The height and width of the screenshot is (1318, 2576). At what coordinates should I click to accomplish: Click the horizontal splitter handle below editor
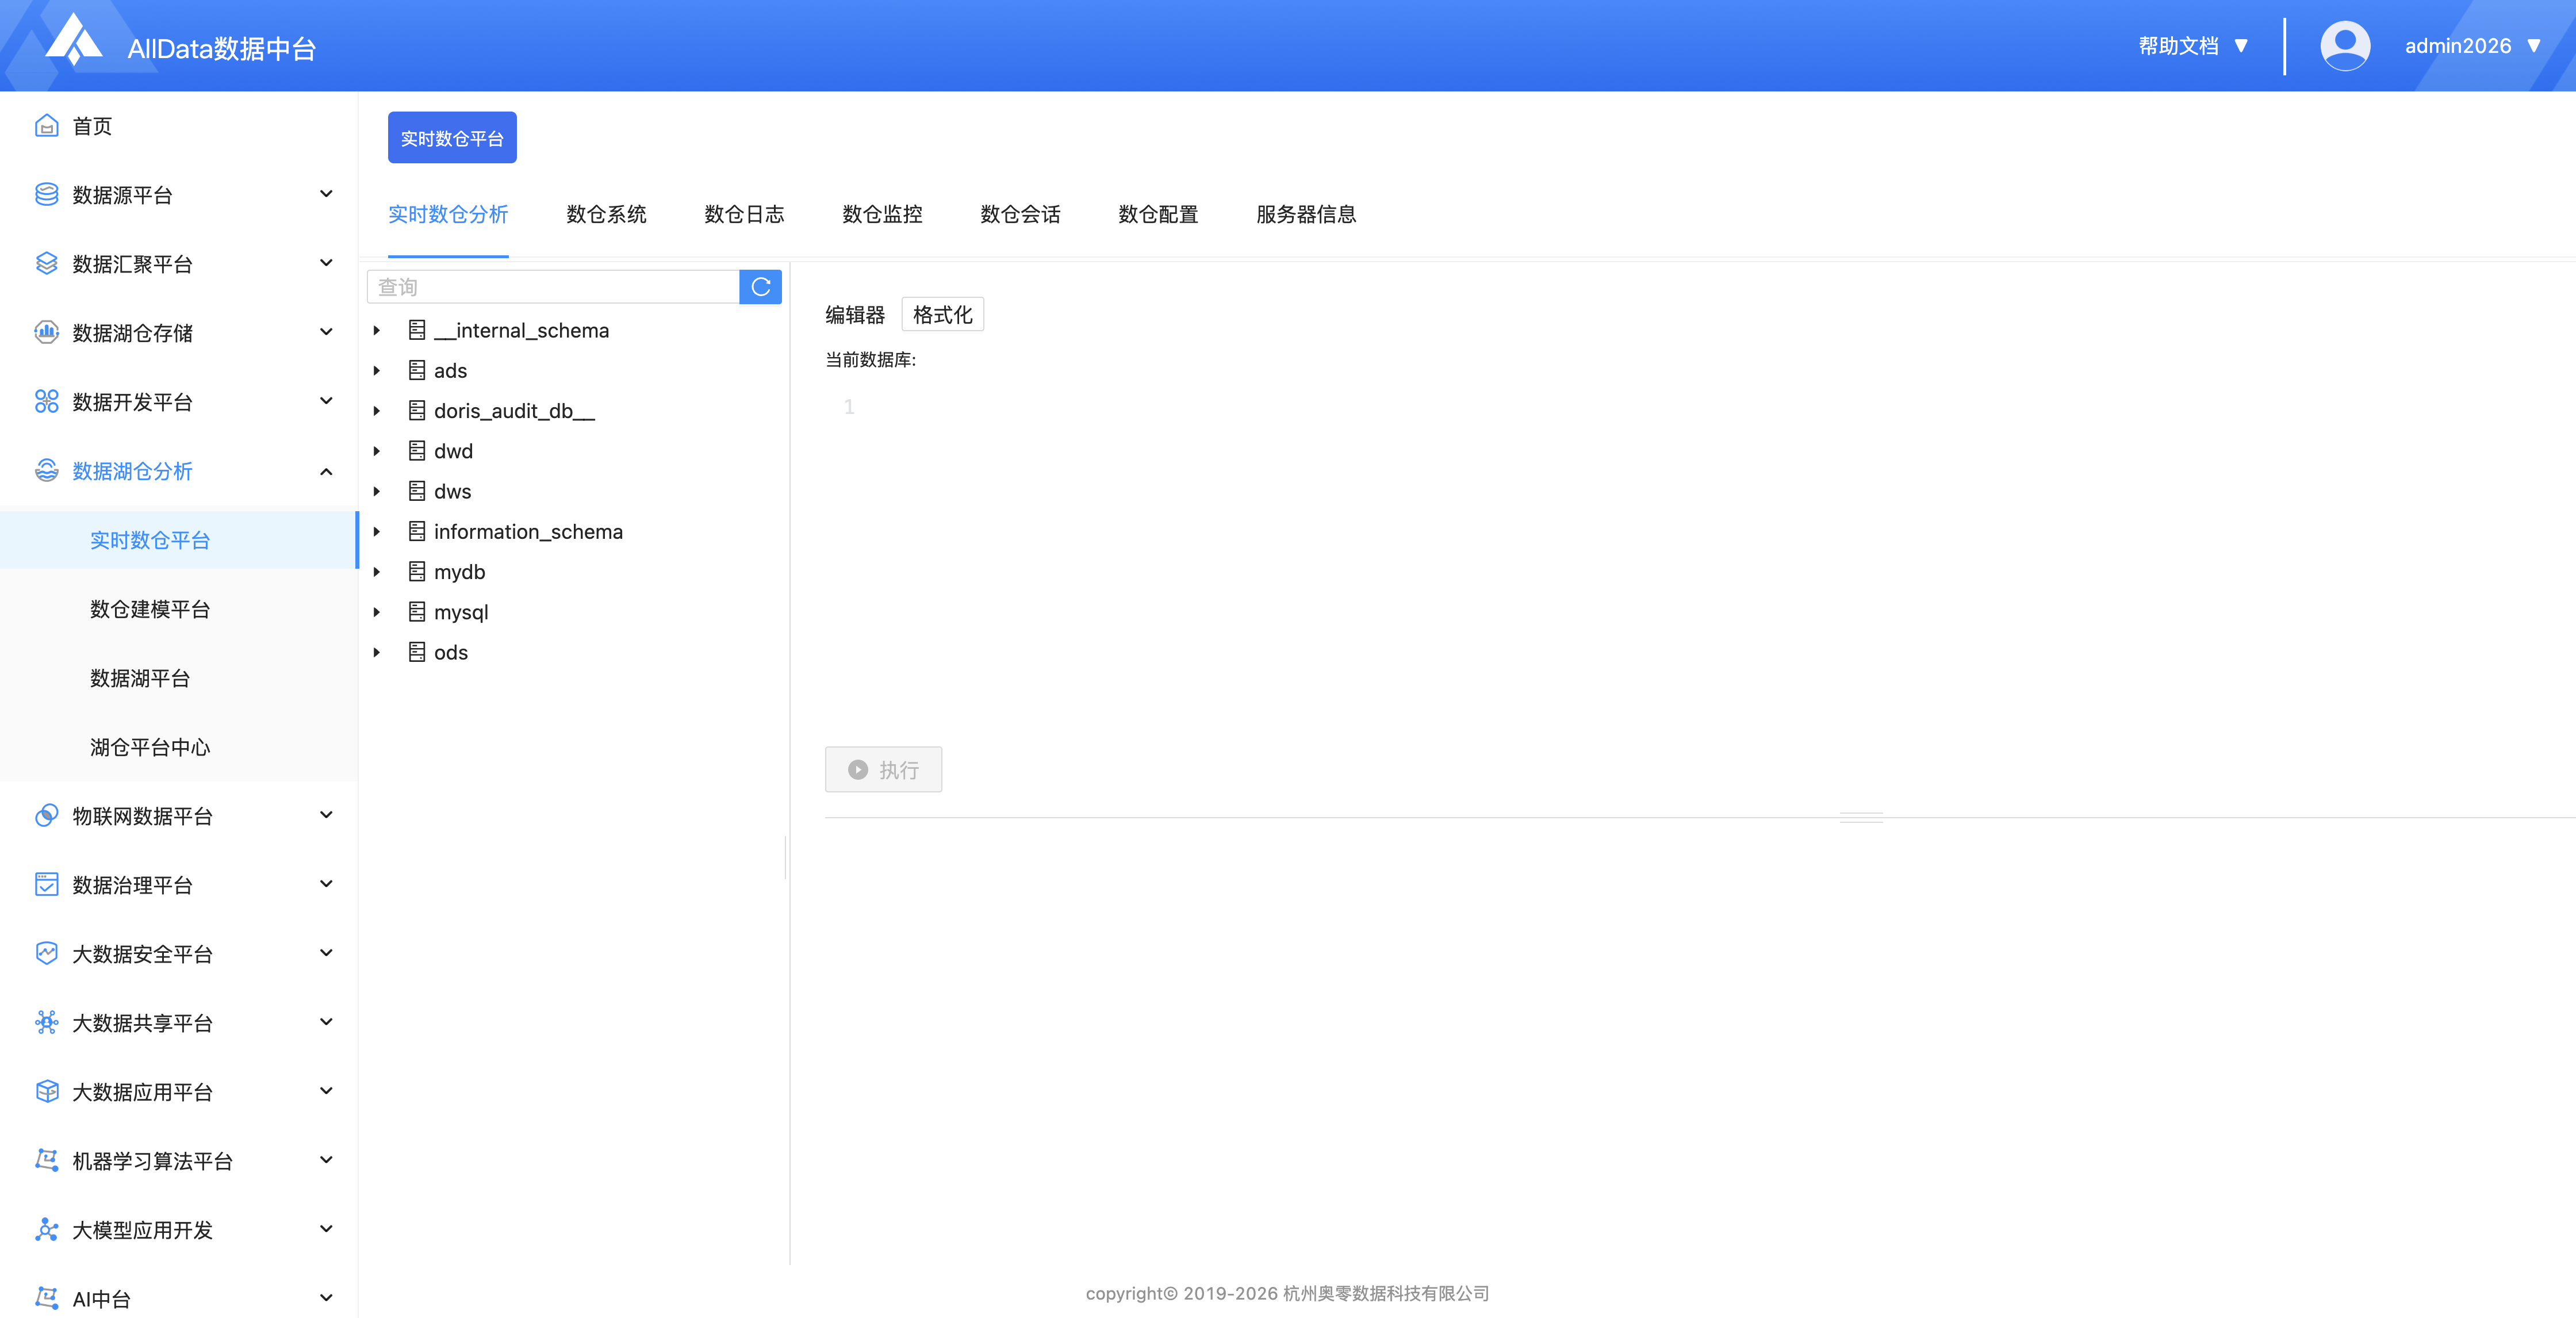tap(1860, 817)
